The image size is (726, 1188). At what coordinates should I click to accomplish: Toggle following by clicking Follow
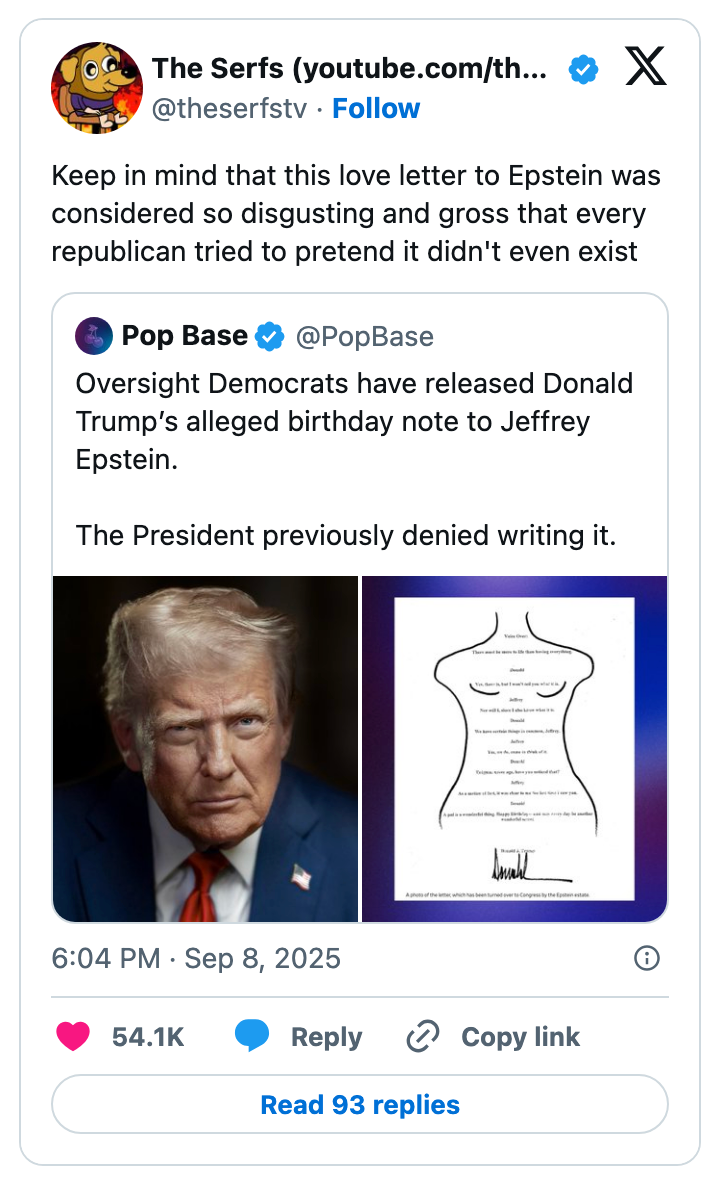(376, 108)
